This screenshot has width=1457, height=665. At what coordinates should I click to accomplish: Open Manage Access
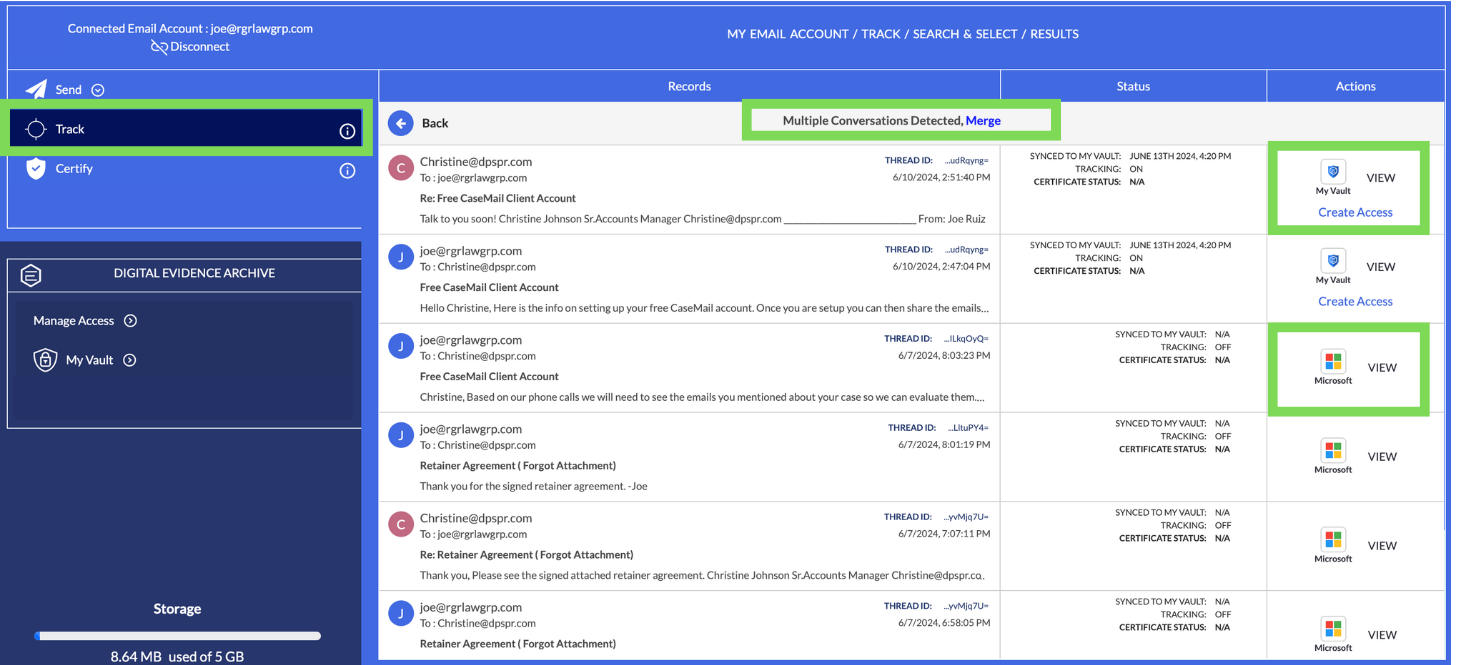[x=74, y=321]
